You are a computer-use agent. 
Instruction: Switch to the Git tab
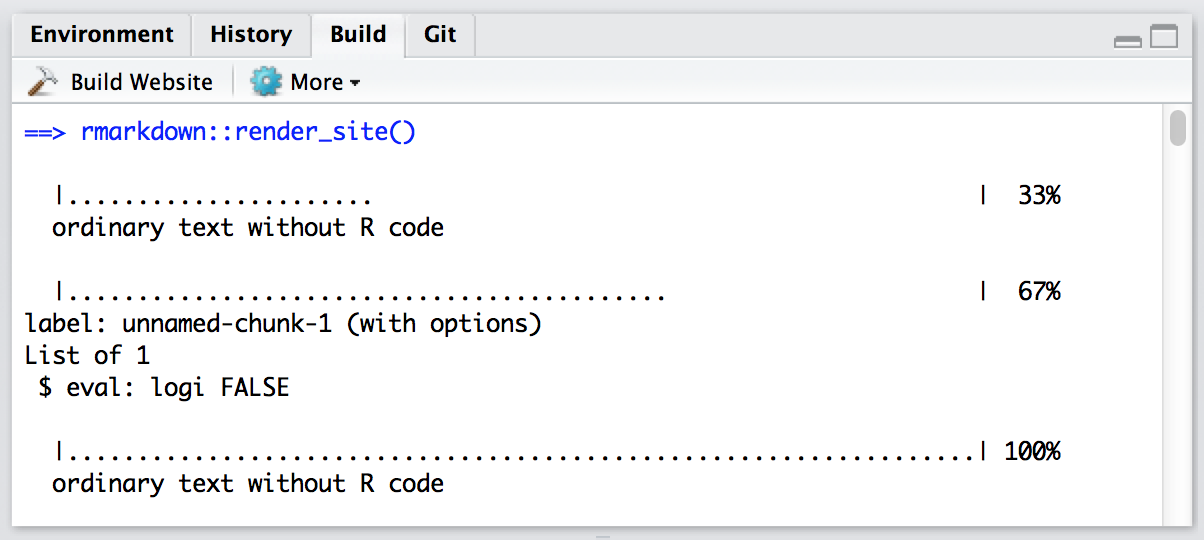440,35
